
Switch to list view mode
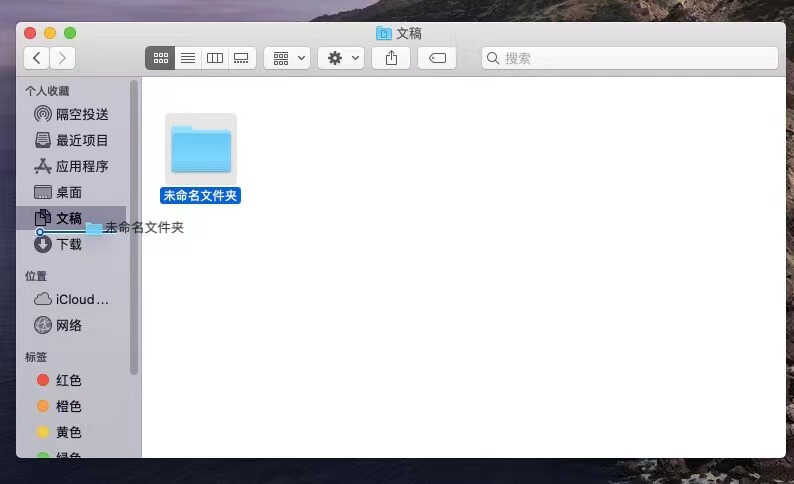click(x=188, y=58)
